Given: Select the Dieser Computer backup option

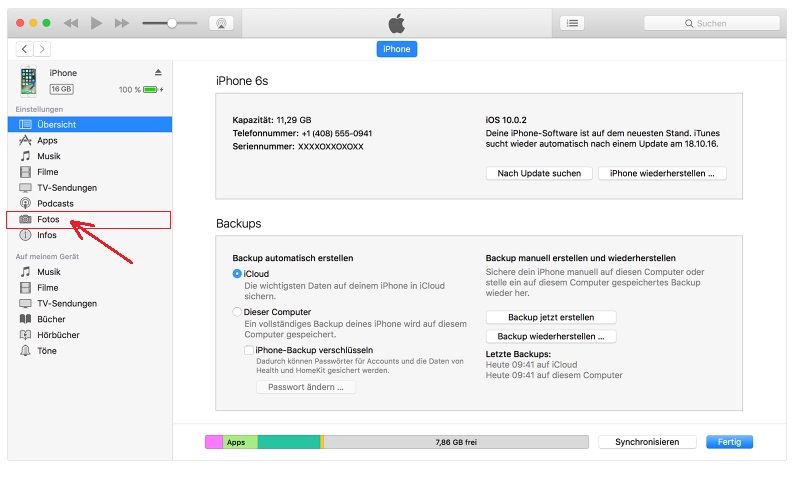Looking at the screenshot, I should point(237,312).
